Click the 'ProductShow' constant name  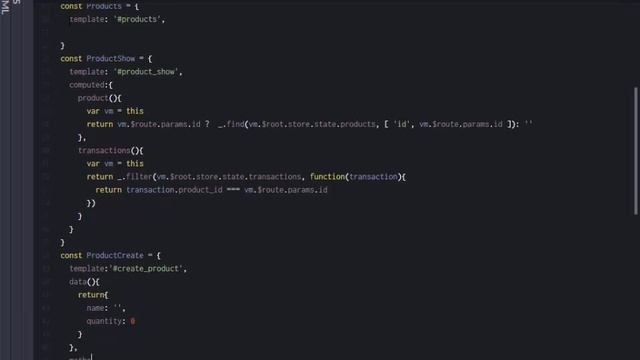tap(111, 58)
